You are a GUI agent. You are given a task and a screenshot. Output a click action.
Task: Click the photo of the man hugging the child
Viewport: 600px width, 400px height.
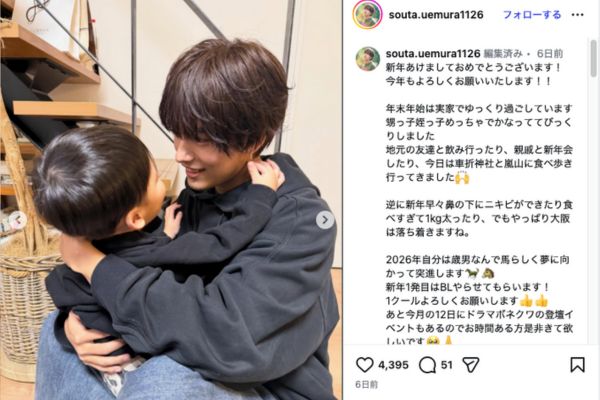[x=171, y=200]
